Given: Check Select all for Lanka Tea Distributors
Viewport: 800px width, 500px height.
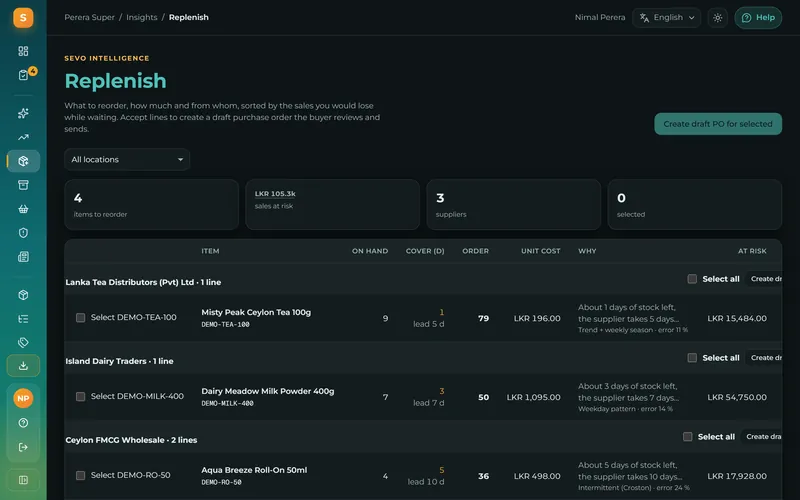Looking at the screenshot, I should coord(692,279).
